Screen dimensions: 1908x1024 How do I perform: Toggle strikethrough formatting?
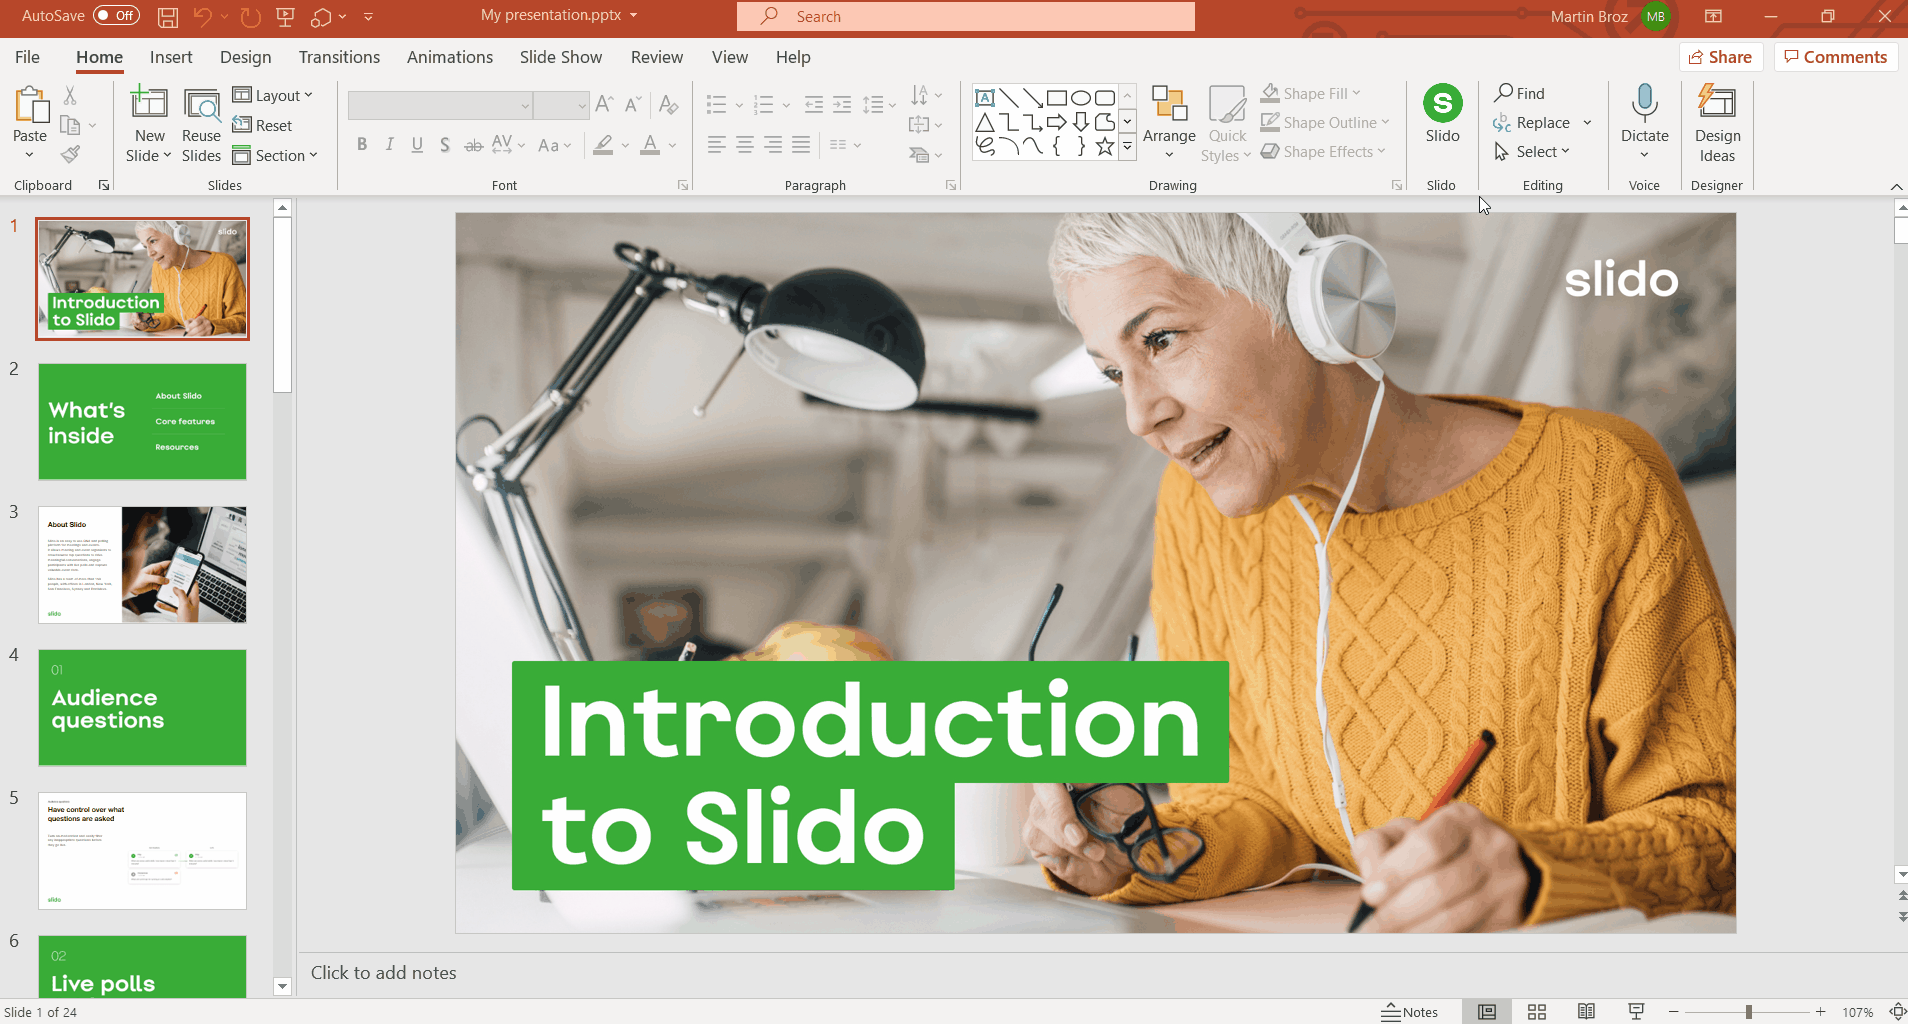[x=474, y=145]
